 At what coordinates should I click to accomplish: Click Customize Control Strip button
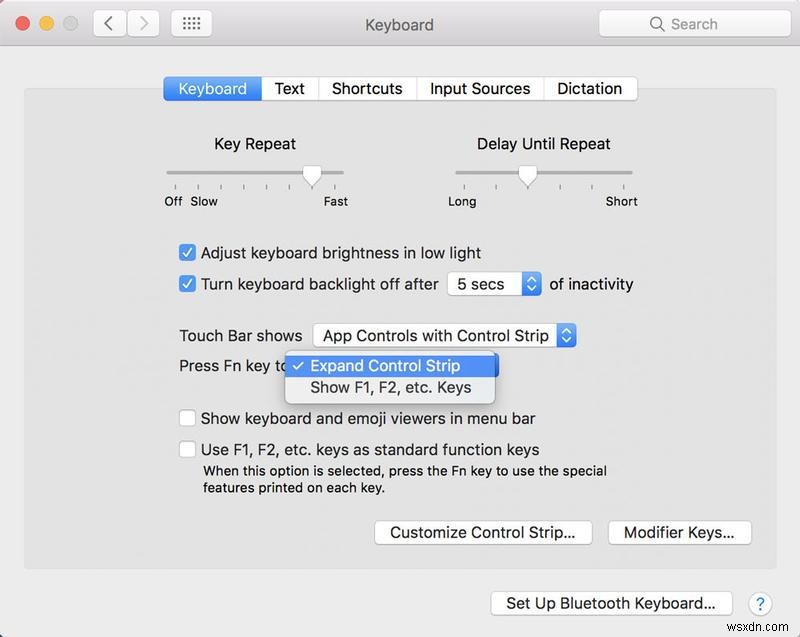point(483,533)
